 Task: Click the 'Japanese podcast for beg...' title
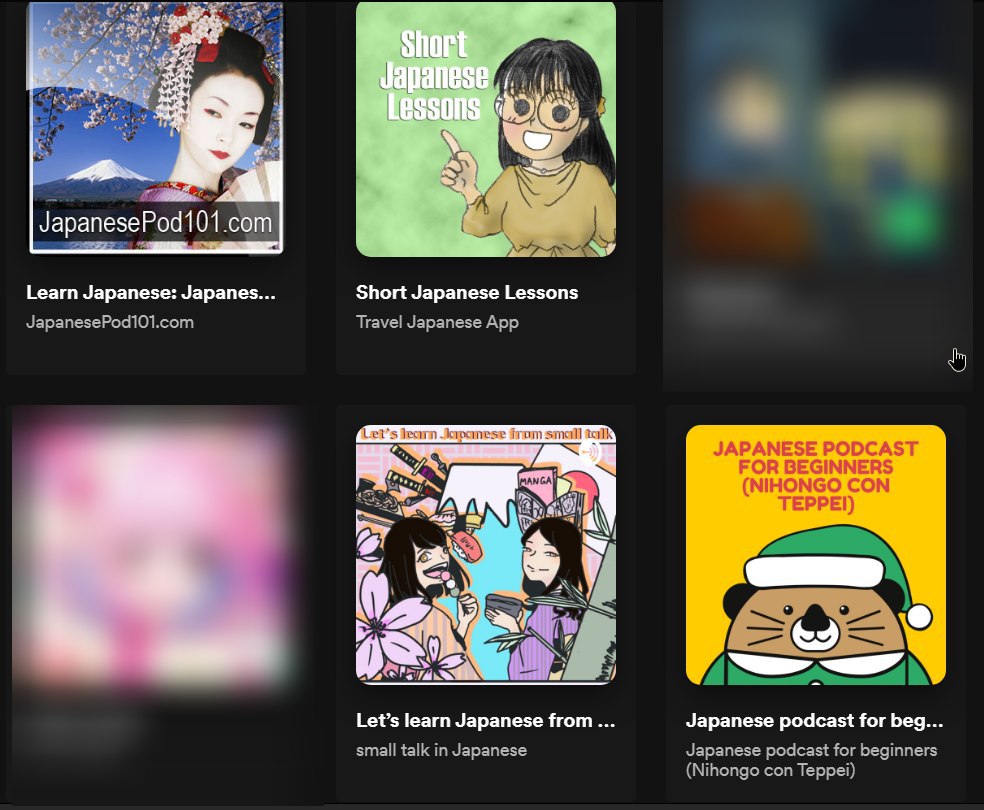click(815, 721)
